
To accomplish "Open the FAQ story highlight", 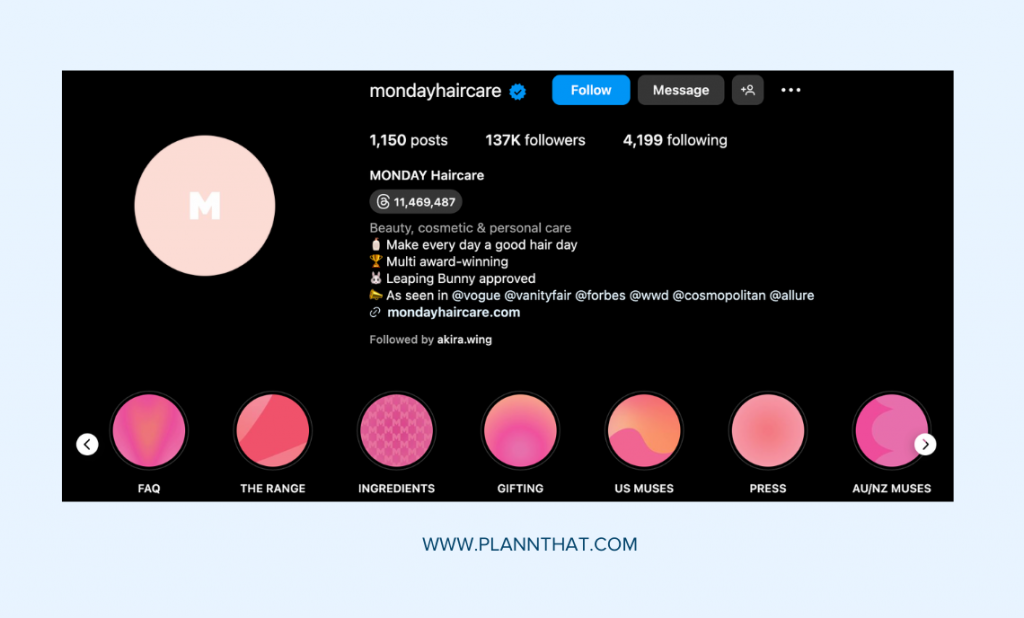I will pyautogui.click(x=148, y=430).
